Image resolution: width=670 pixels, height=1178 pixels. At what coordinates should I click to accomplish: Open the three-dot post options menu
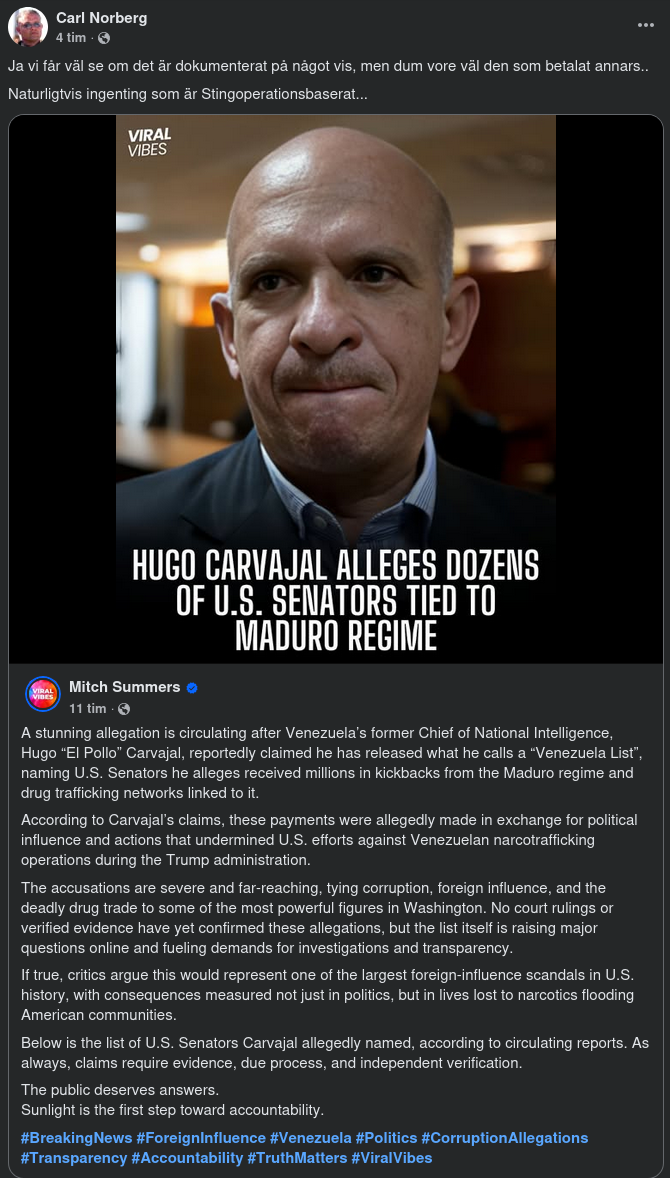click(x=646, y=25)
